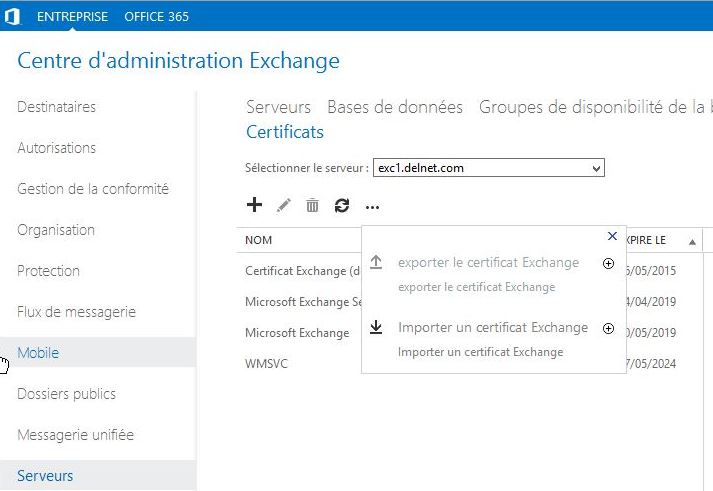Viewport: 713px width, 491px height.
Task: Click the pencil edit certificate icon
Action: pos(283,205)
